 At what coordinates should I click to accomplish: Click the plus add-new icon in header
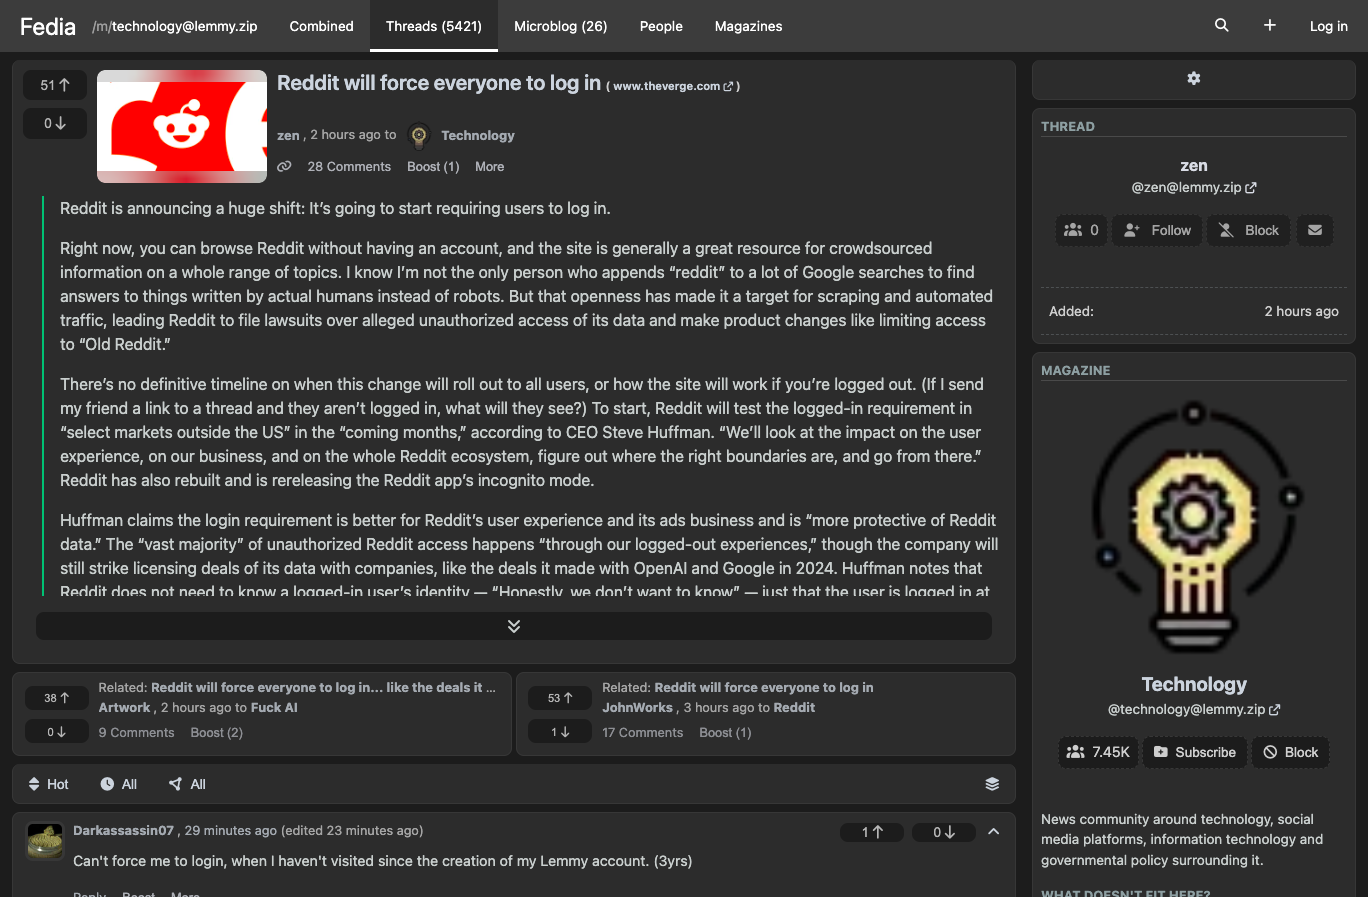[1270, 26]
